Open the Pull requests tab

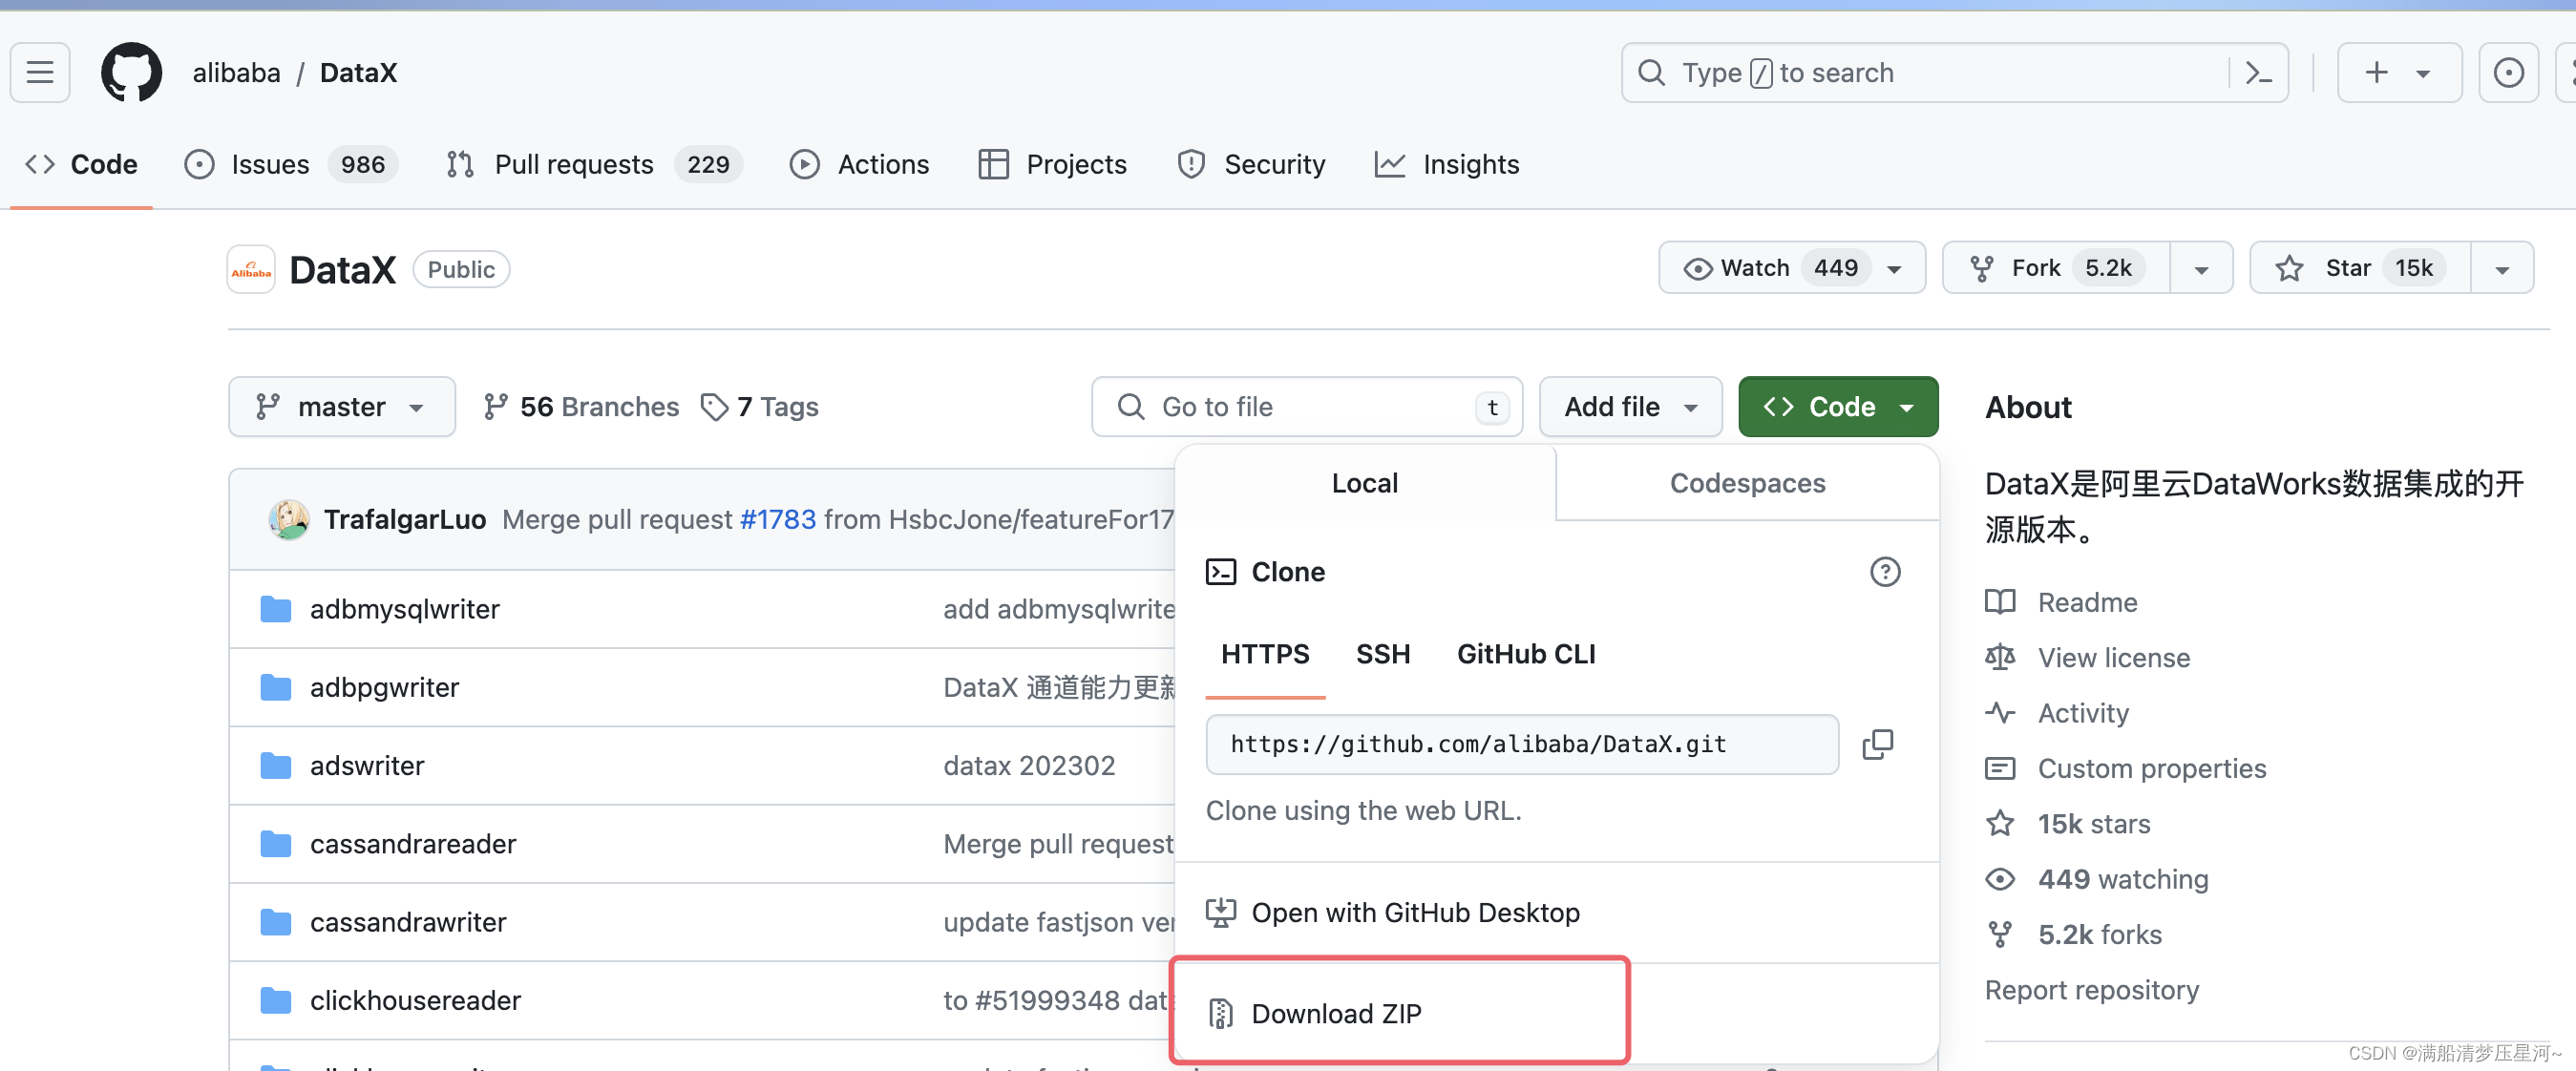coord(594,164)
